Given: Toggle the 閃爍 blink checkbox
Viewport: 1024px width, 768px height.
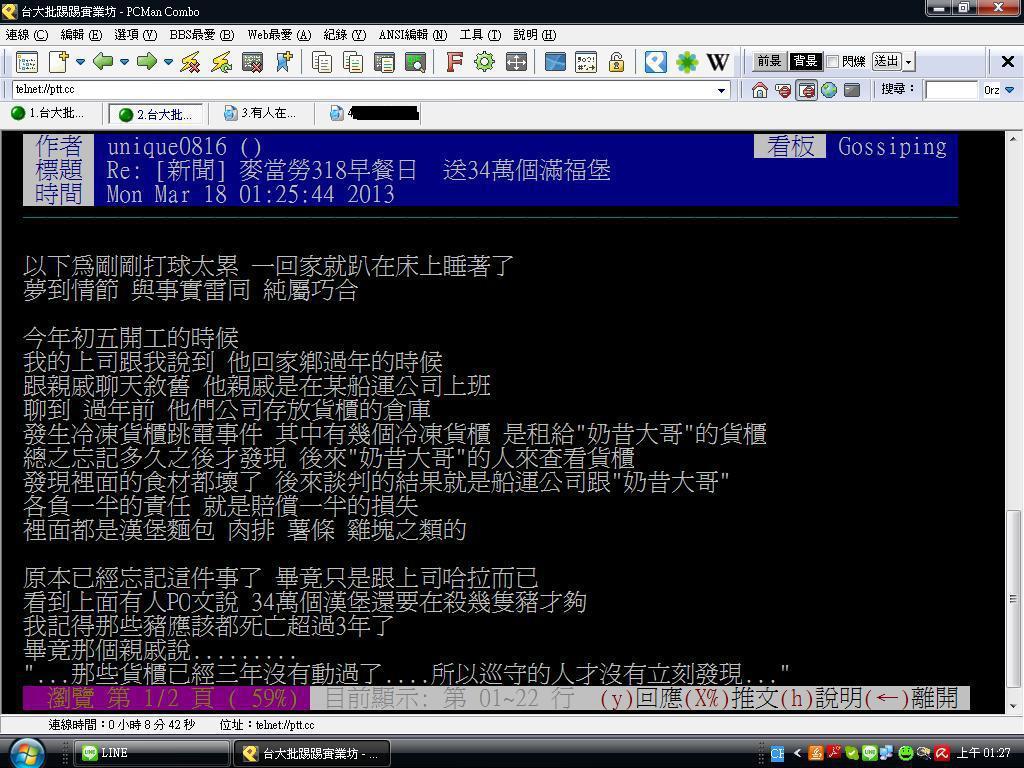Looking at the screenshot, I should [833, 61].
